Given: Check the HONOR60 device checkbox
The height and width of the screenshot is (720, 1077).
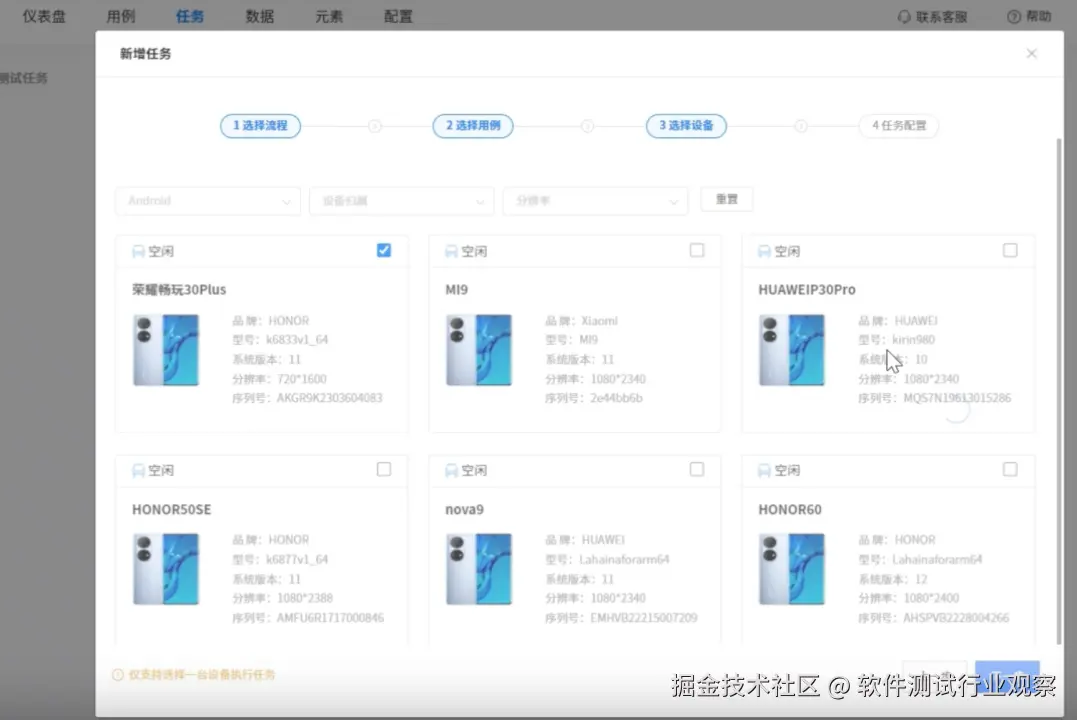Looking at the screenshot, I should point(1010,469).
